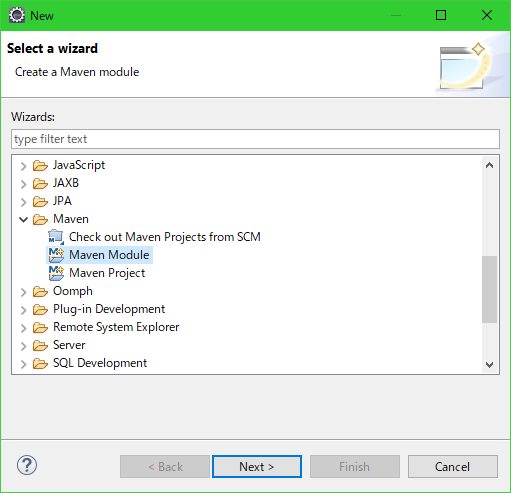The width and height of the screenshot is (511, 493).
Task: Select the Maven Project entry text
Action: click(107, 273)
